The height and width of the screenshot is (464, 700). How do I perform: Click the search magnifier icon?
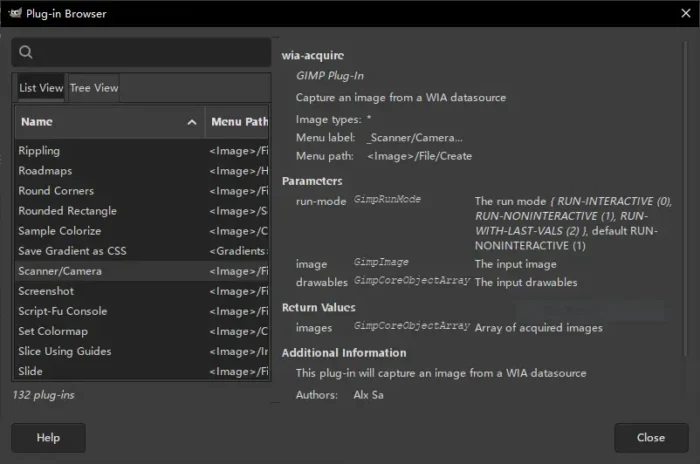tap(26, 53)
